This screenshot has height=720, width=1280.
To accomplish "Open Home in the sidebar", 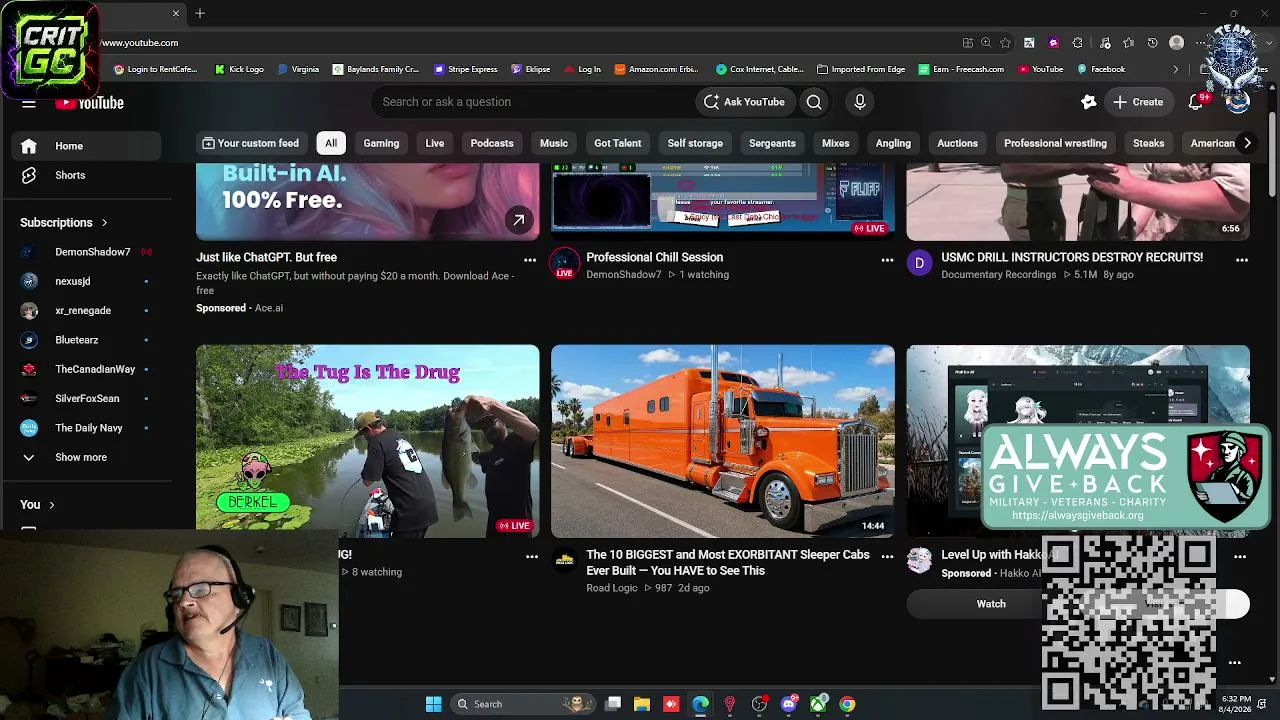I will (x=86, y=146).
